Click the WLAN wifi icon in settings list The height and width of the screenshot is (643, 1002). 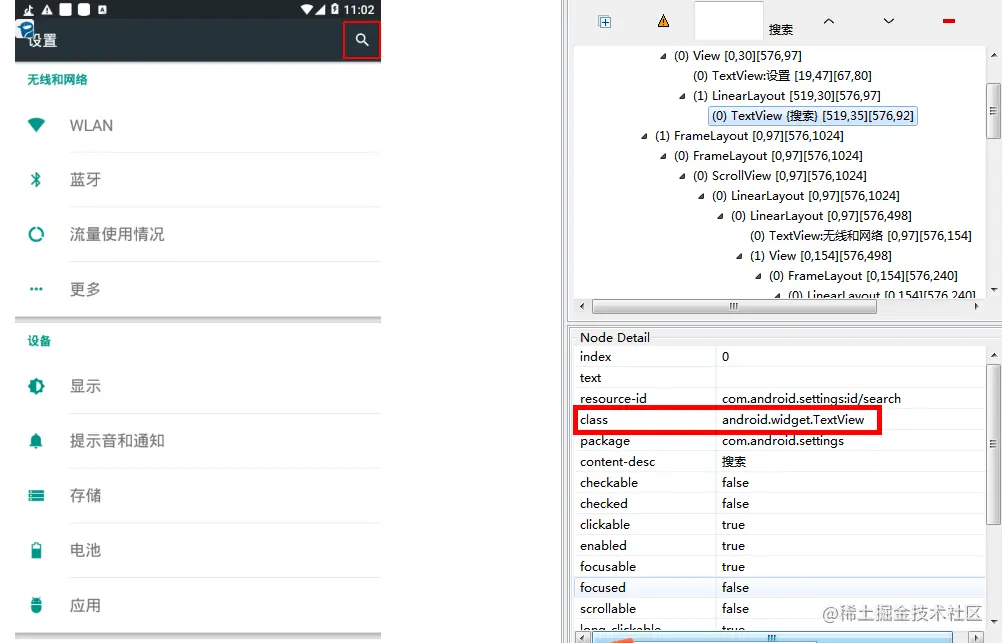point(36,125)
